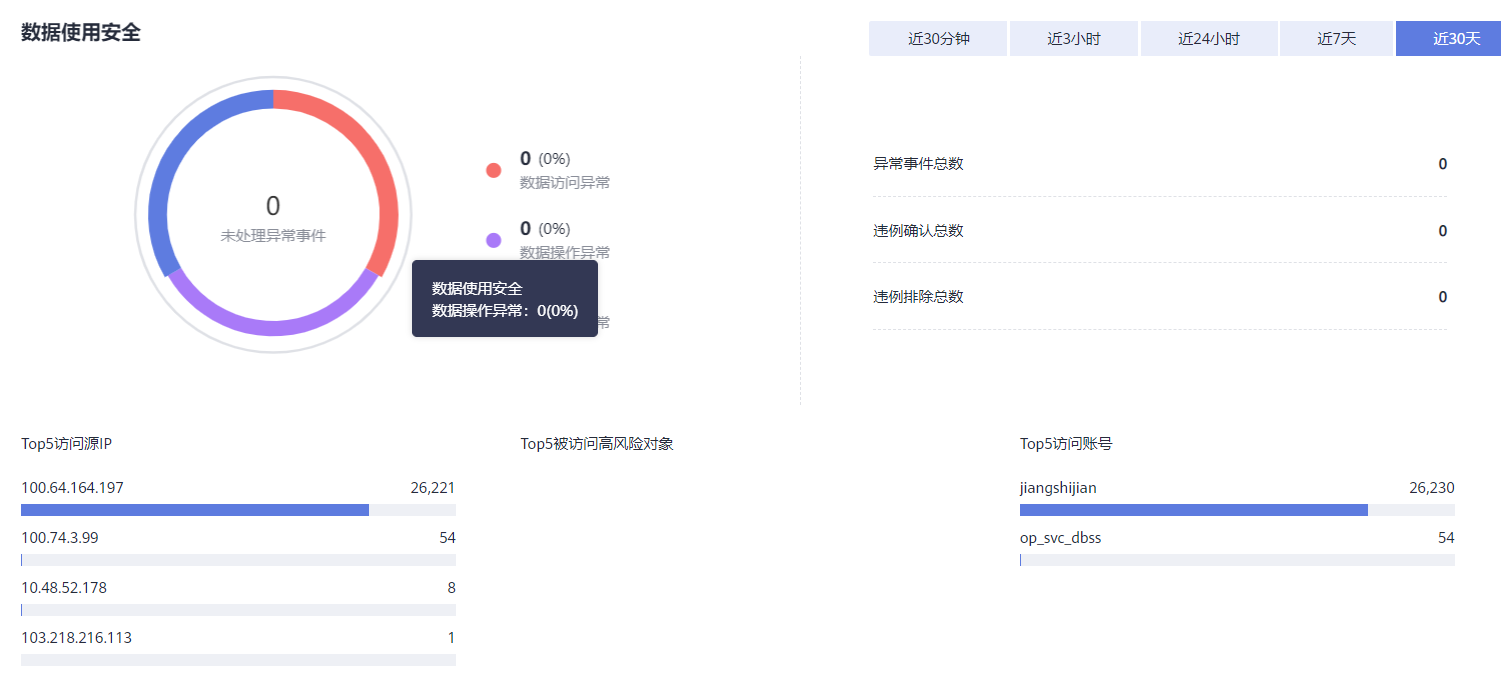This screenshot has width=1501, height=696.
Task: Dismiss the 数据操作异常 tooltip popup
Action: 504,298
